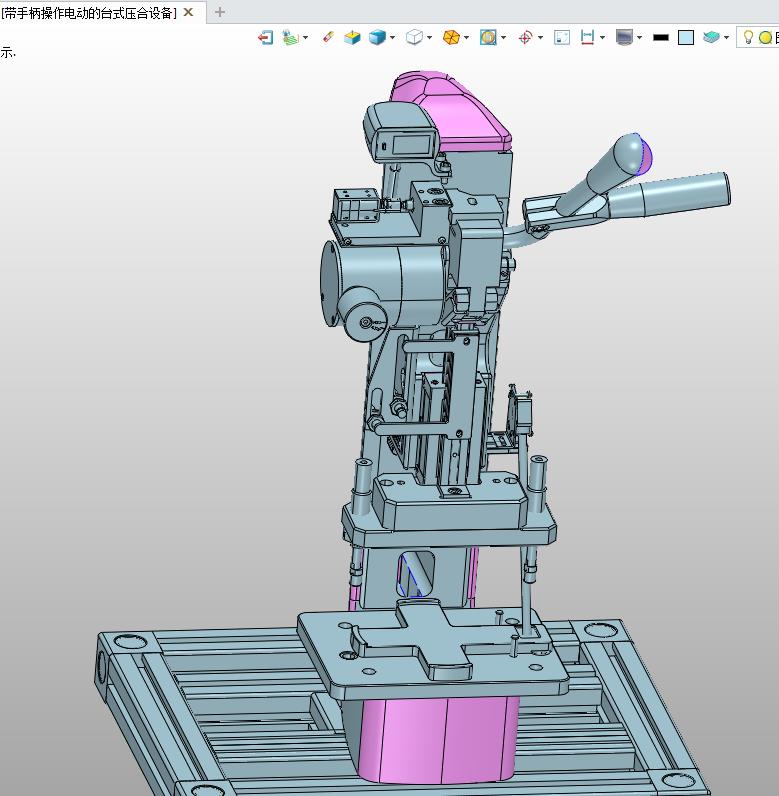Image resolution: width=779 pixels, height=796 pixels.
Task: Open dropdown arrow beside the green sketch icon
Action: pyautogui.click(x=306, y=38)
